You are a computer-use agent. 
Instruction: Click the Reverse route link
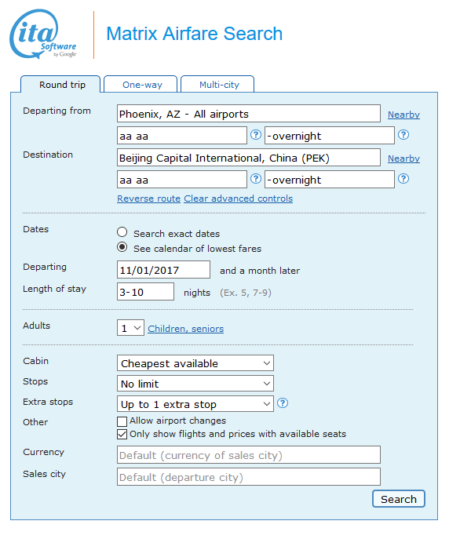(x=149, y=199)
